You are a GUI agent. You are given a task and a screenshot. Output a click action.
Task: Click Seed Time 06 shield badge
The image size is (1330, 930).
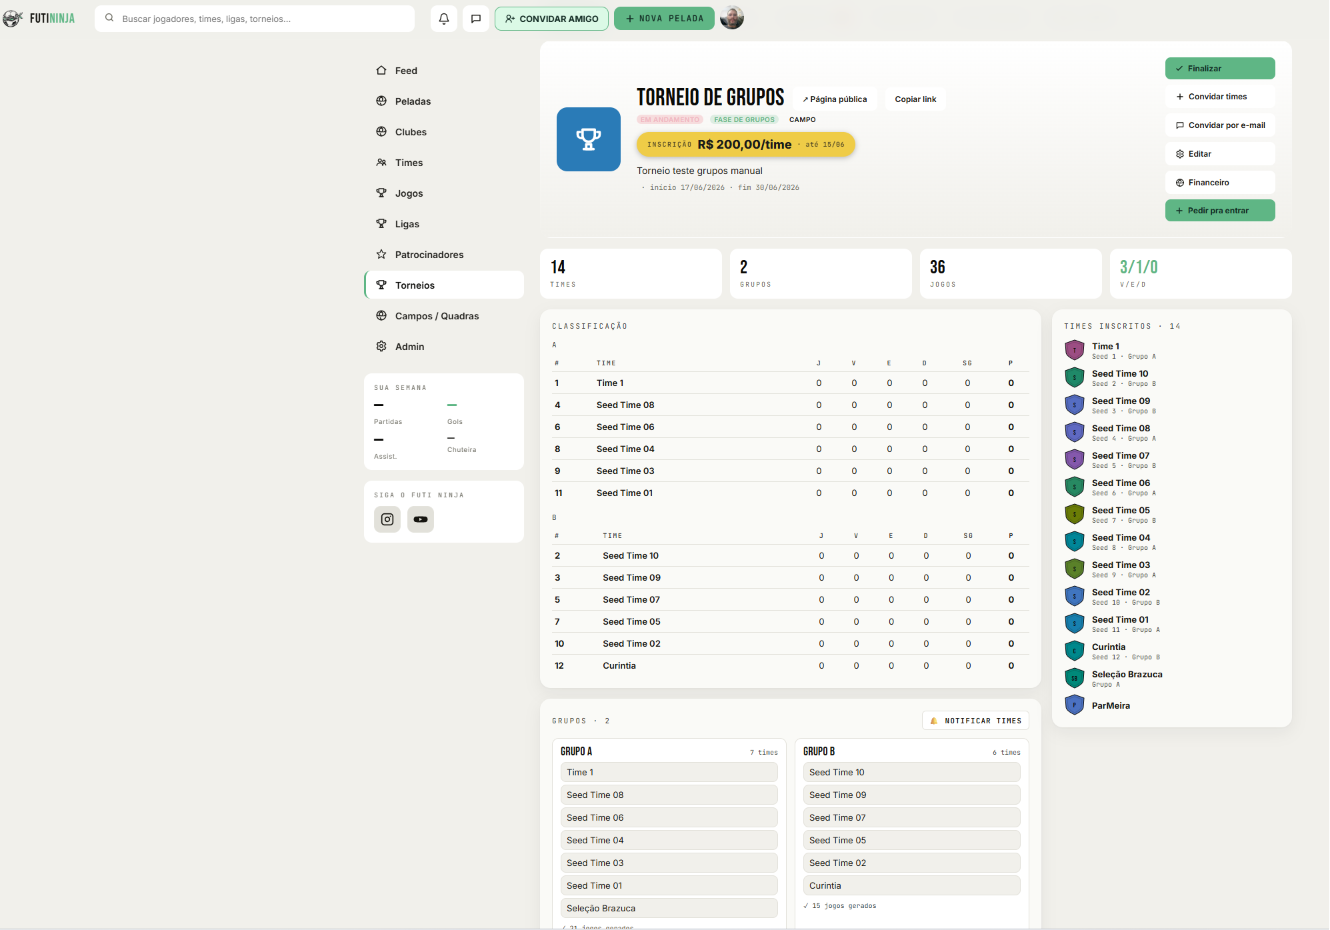tap(1075, 487)
